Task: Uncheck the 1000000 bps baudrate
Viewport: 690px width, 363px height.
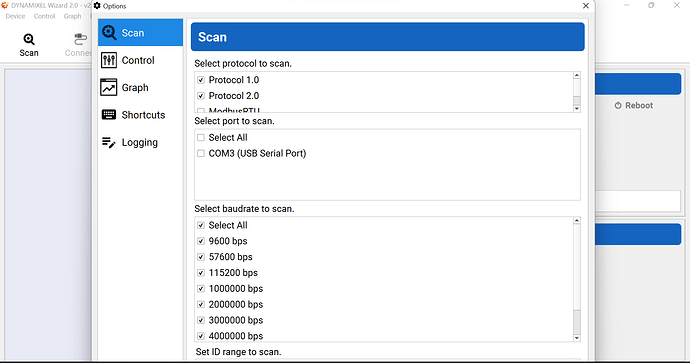Action: [201, 289]
